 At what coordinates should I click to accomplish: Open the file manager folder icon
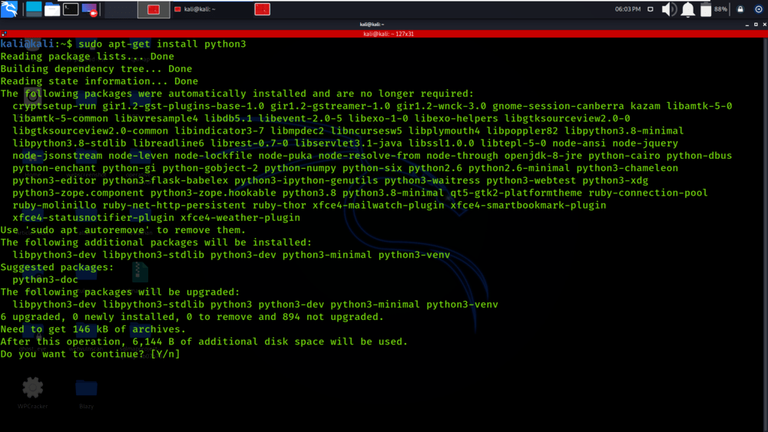(52, 9)
